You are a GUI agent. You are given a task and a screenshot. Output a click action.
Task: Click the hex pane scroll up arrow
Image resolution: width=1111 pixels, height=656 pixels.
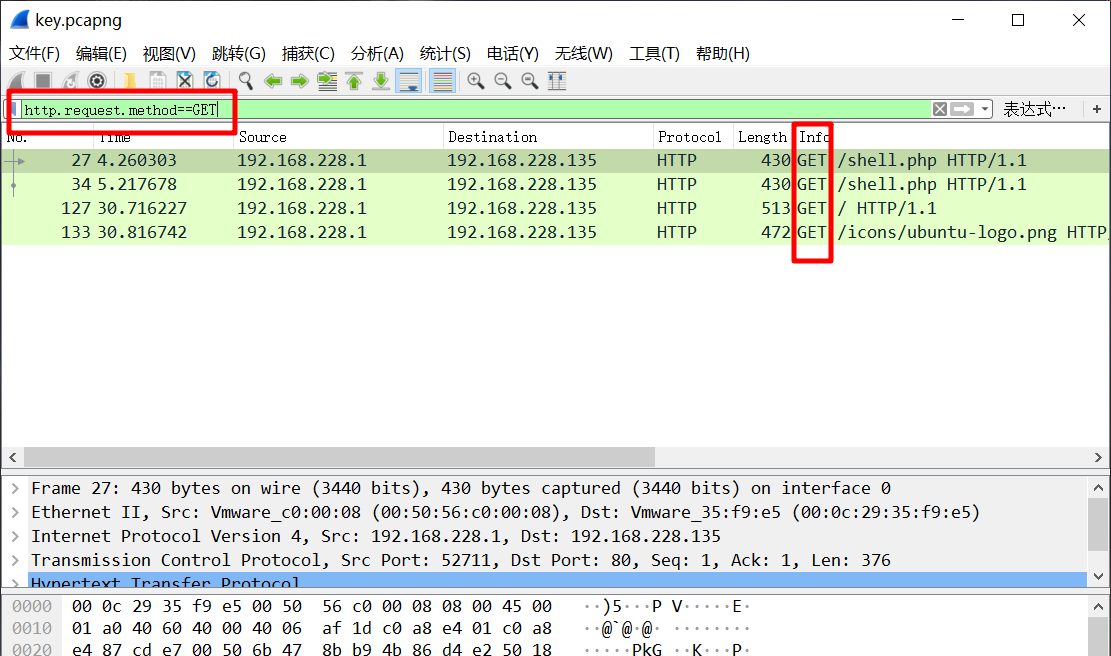pyautogui.click(x=1098, y=607)
